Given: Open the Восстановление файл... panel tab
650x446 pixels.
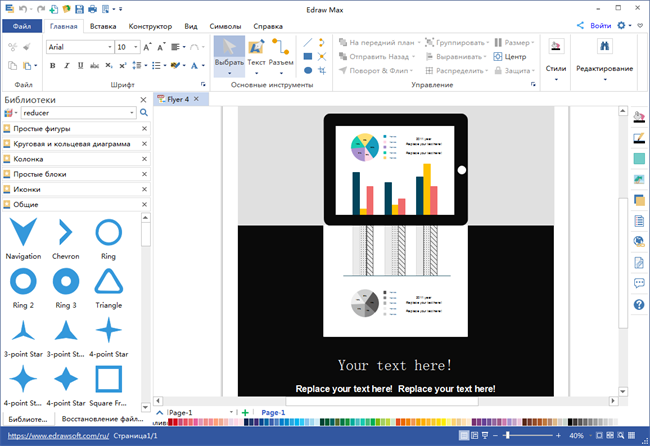Looking at the screenshot, I should point(102,419).
